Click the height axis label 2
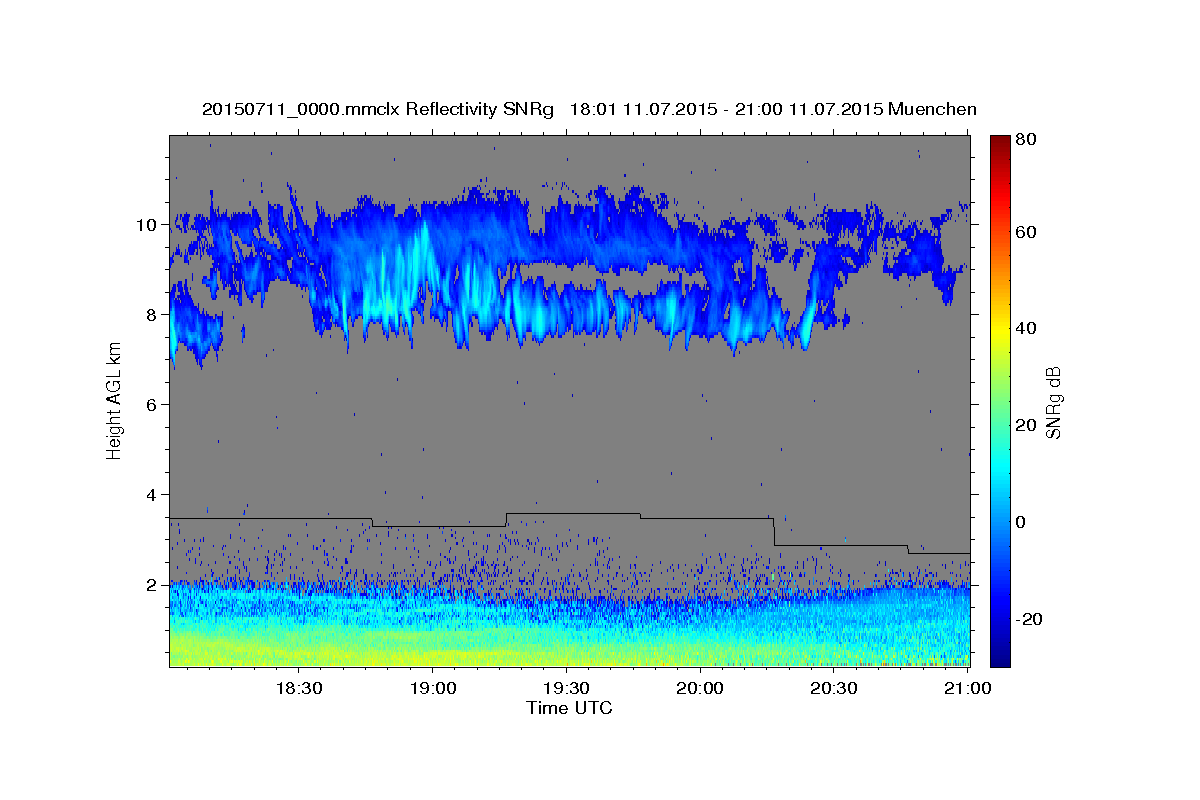The height and width of the screenshot is (800, 1200). [x=154, y=585]
